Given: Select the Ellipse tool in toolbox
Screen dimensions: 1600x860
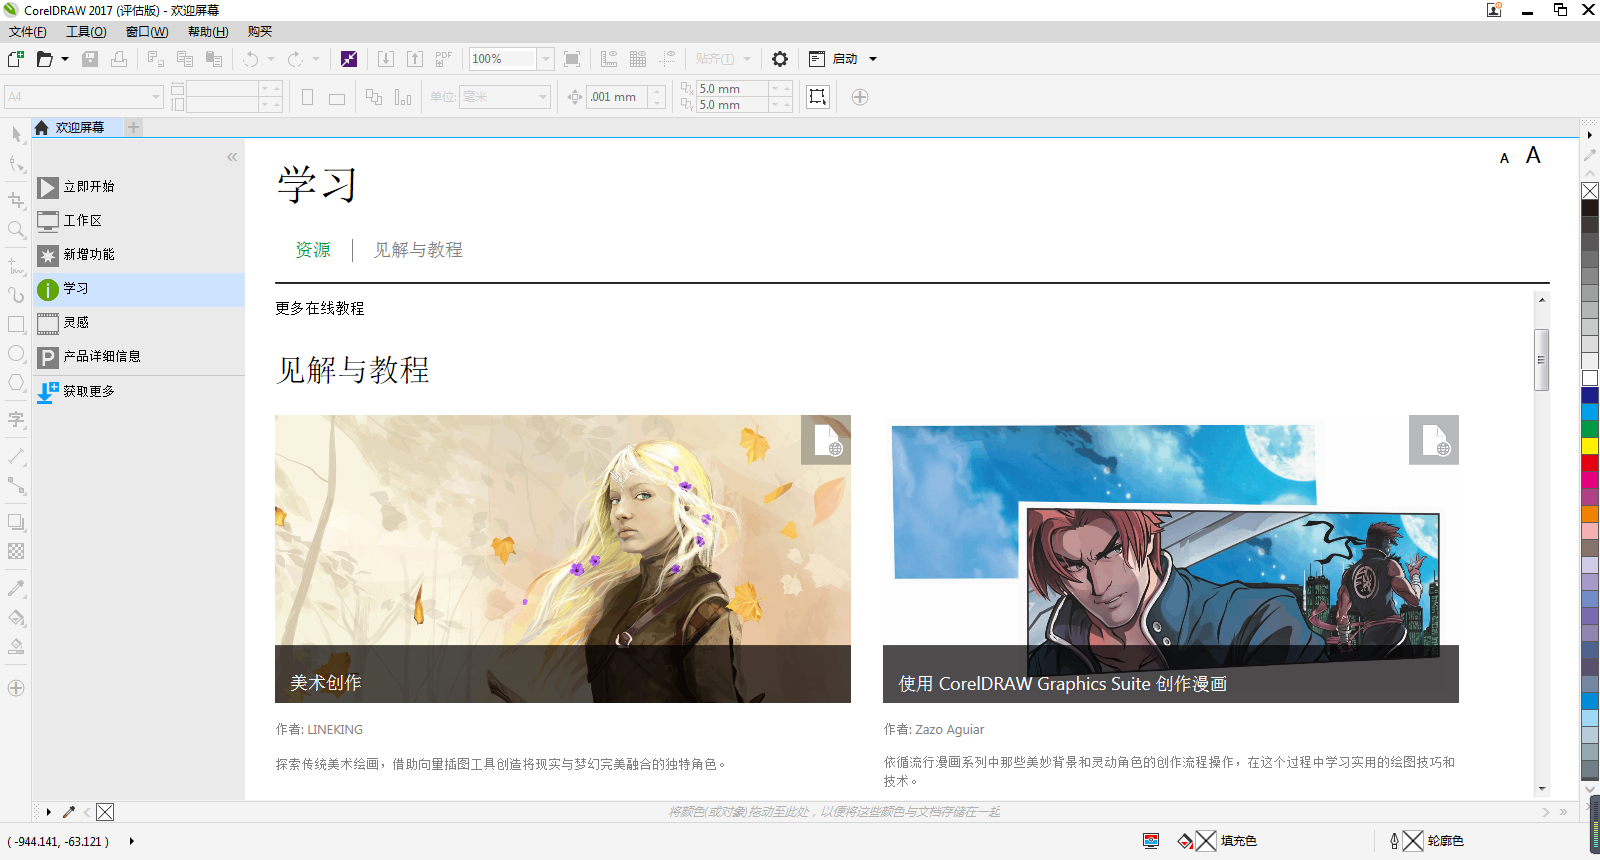Looking at the screenshot, I should 16,353.
